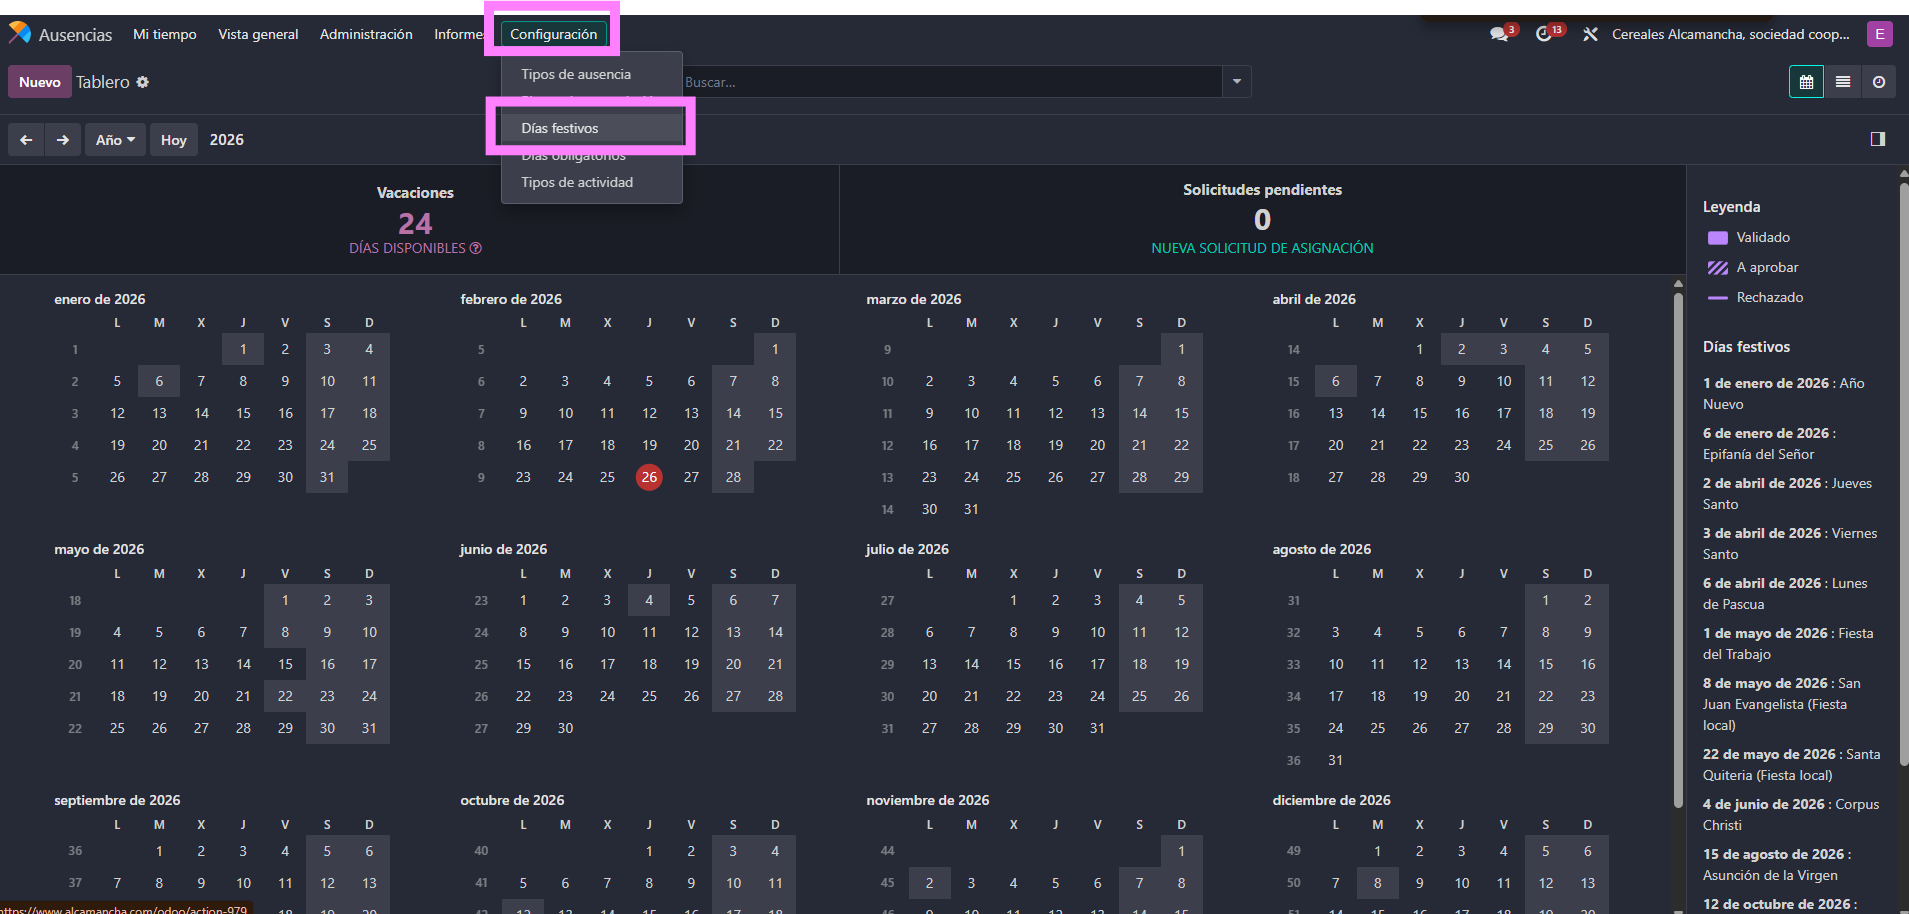This screenshot has height=914, width=1909.
Task: Open search options dropdown arrow
Action: point(1237,82)
